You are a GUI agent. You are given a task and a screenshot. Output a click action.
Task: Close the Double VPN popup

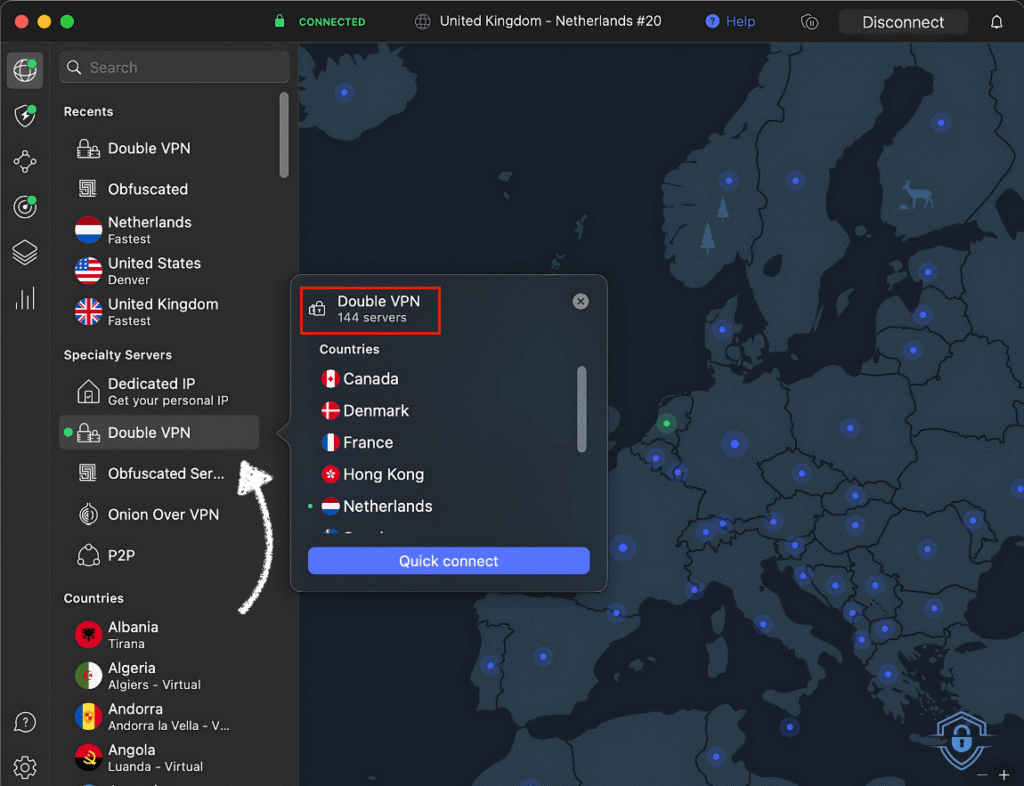[580, 301]
